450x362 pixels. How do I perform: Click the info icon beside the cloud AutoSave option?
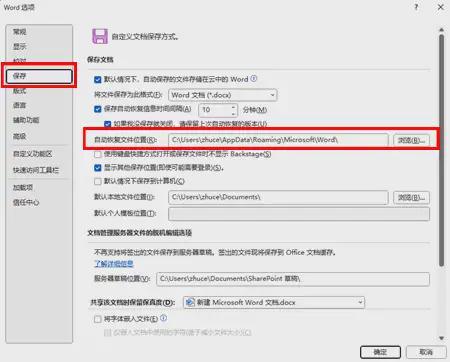tap(254, 79)
